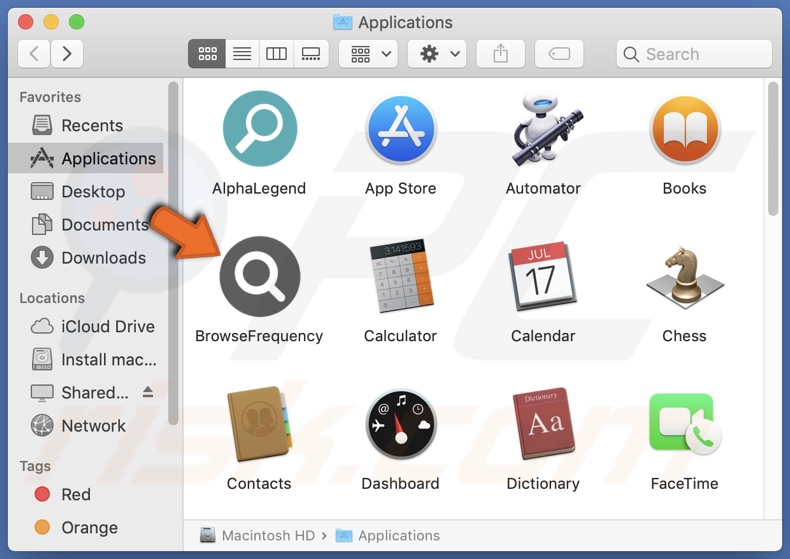Open Desktop in the sidebar
Screen dimensions: 790x559
point(86,191)
